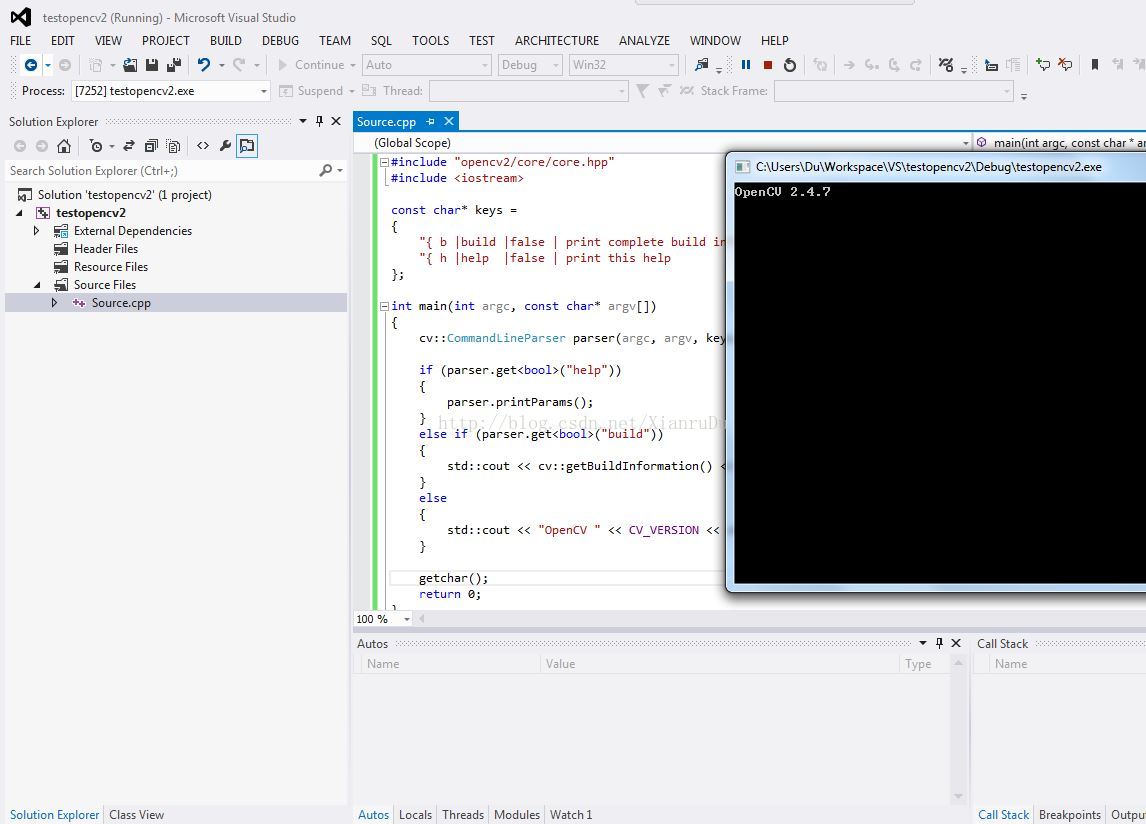Collapse the Source Files folder
Image resolution: width=1146 pixels, height=824 pixels.
(37, 285)
